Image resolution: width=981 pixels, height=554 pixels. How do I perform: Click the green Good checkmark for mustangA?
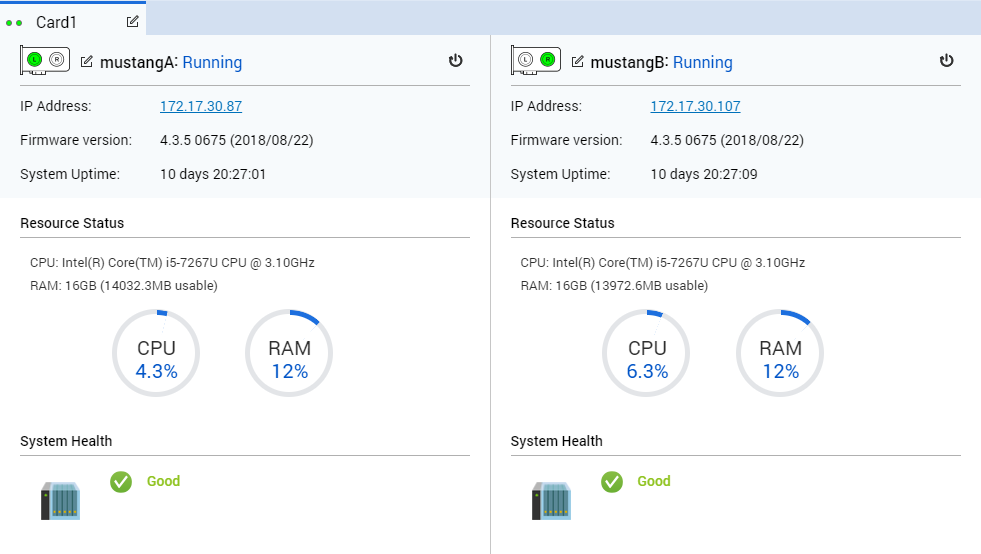(x=121, y=481)
